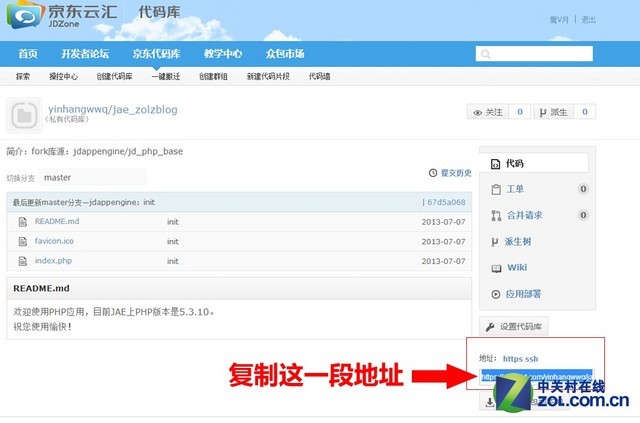Open 操控中心 in the sub-navigation
This screenshot has width=640, height=423.
pos(63,76)
